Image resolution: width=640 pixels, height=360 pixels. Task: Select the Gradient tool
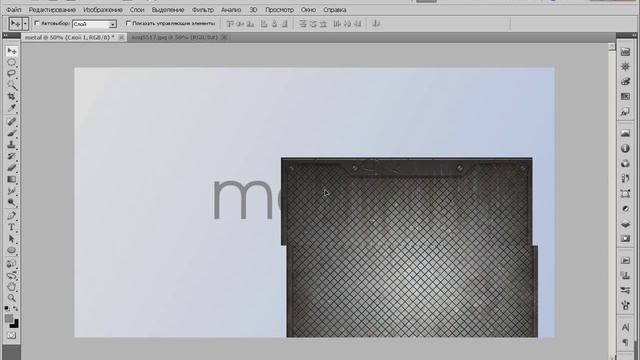tap(11, 179)
